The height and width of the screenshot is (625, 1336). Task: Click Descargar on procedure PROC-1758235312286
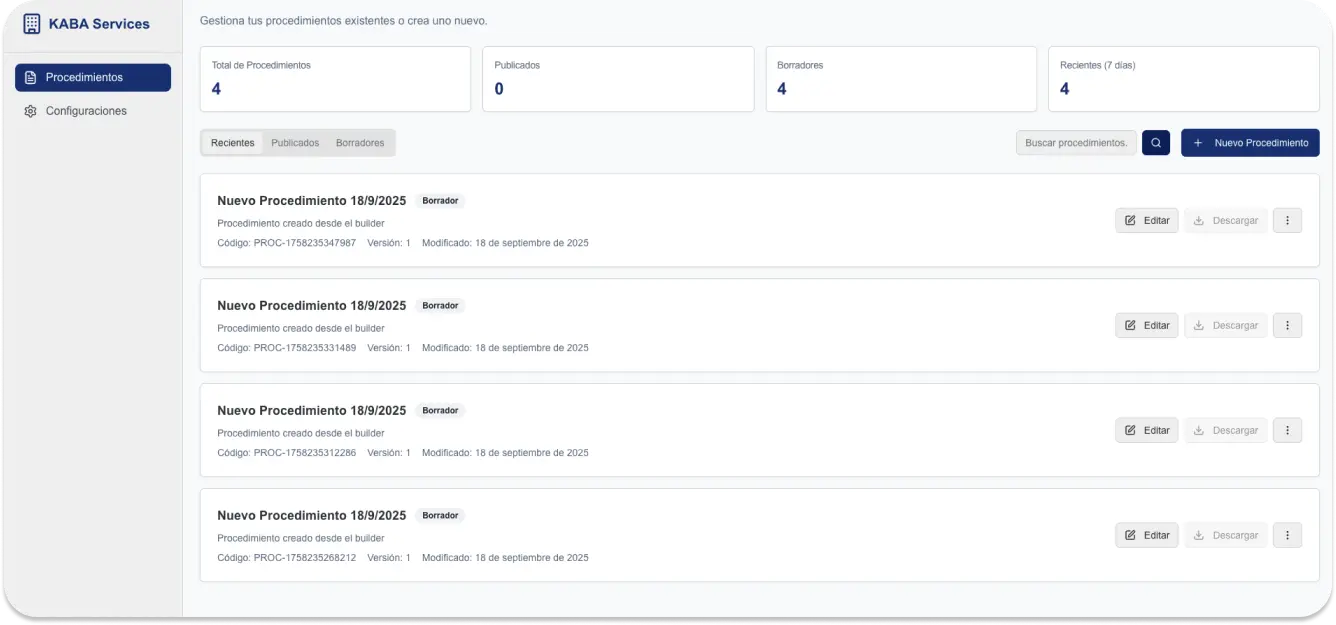1225,430
